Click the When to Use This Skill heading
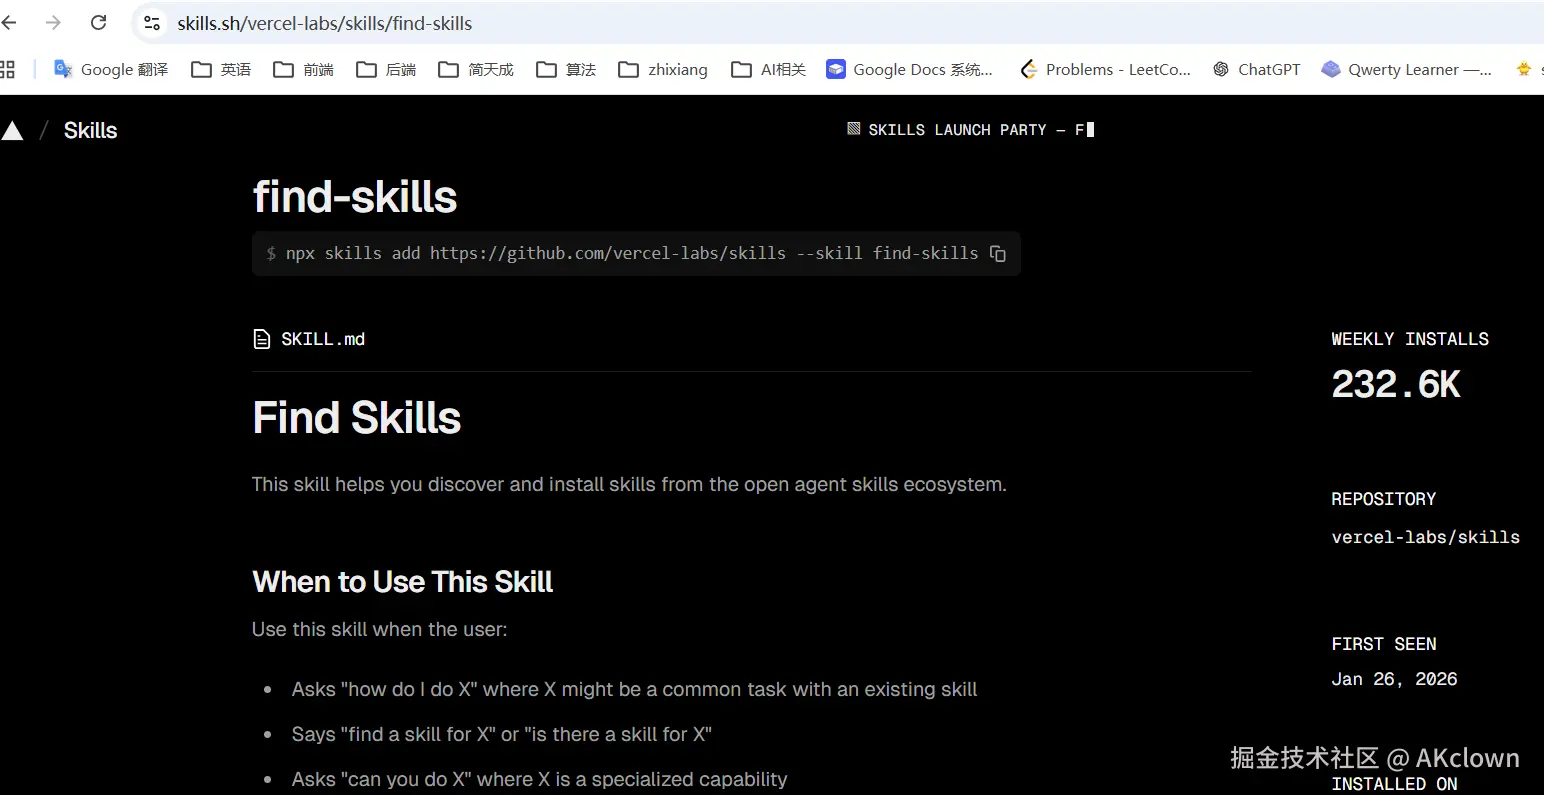The height and width of the screenshot is (795, 1544). pyautogui.click(x=402, y=582)
